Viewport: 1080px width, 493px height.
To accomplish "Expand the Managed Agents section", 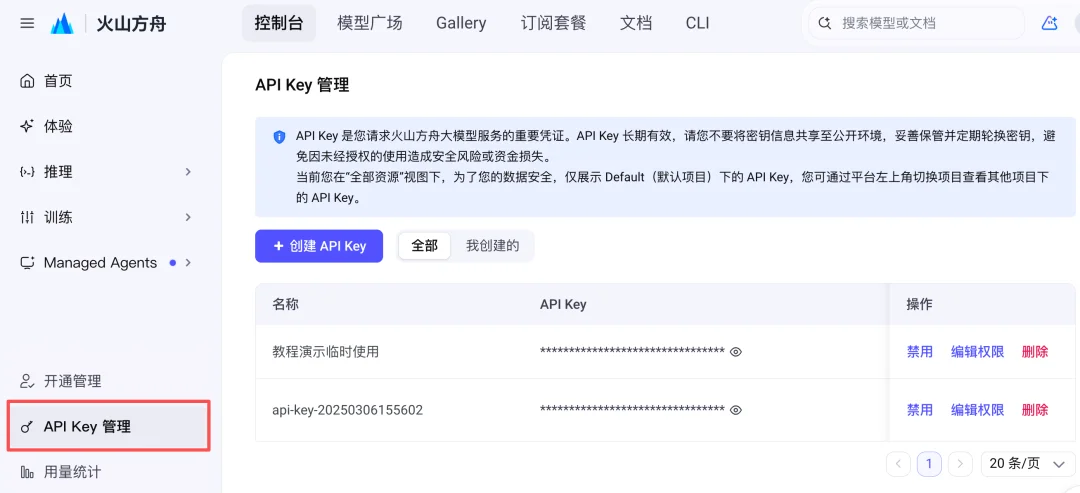I will (x=188, y=263).
